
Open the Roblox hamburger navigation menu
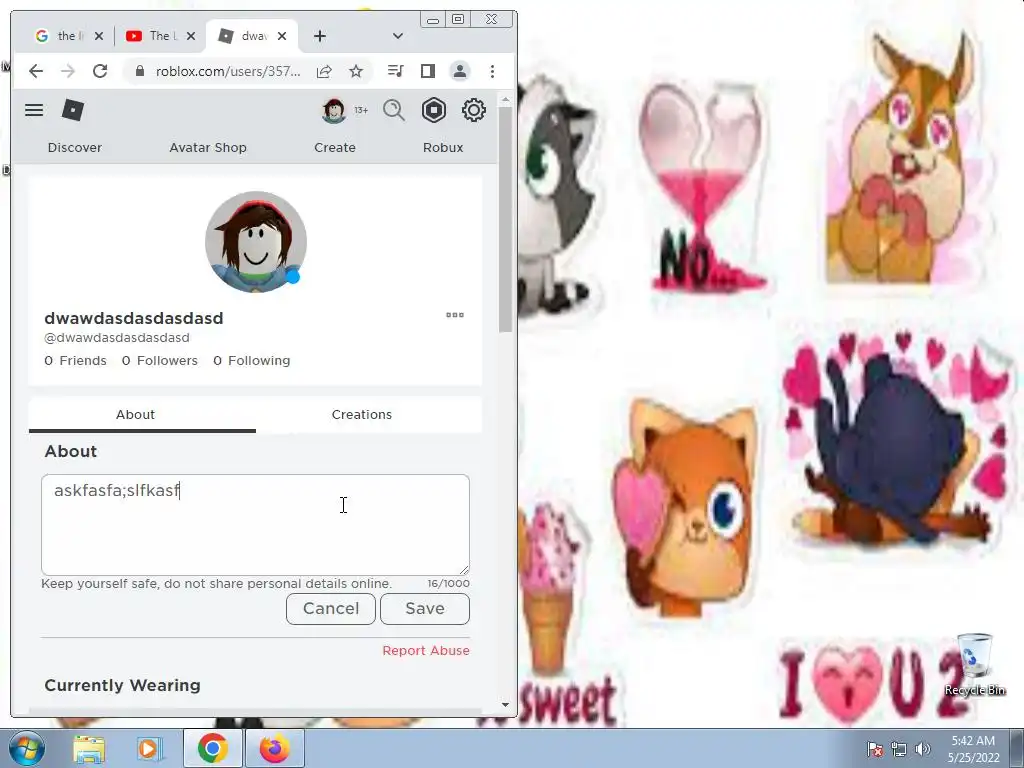coord(34,110)
